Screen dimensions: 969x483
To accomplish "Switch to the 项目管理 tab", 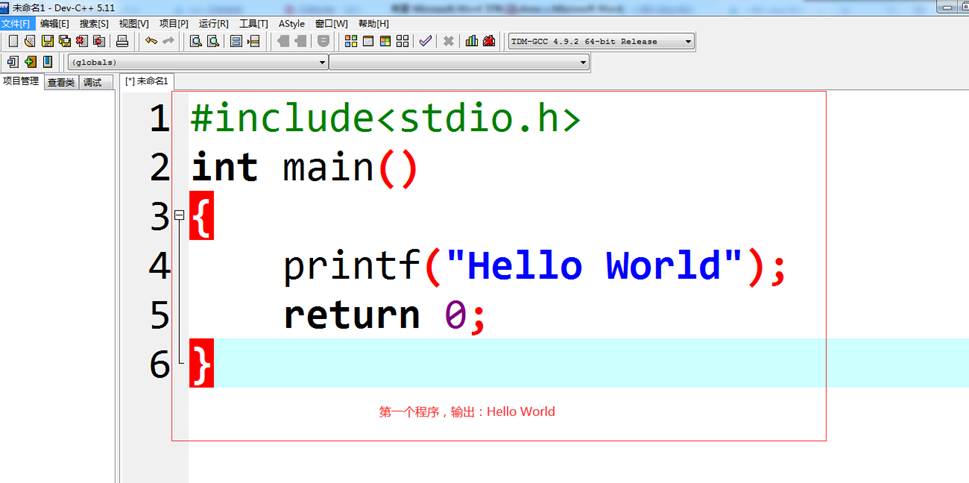I will (x=21, y=81).
